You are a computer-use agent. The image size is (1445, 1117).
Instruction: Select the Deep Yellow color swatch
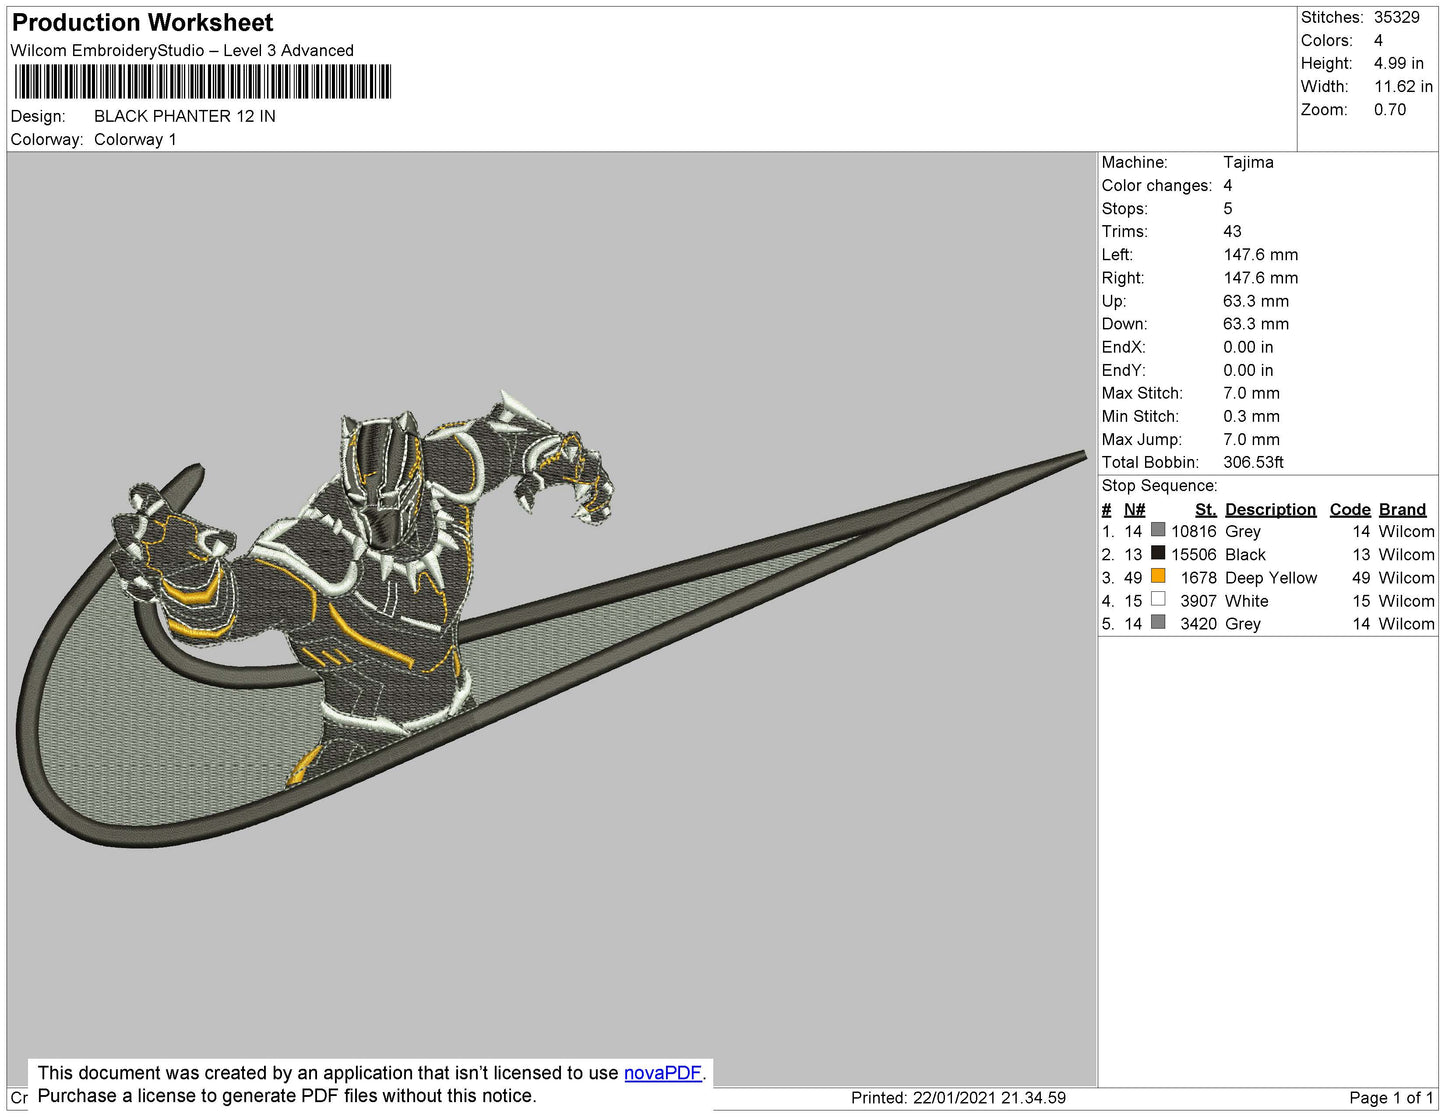pyautogui.click(x=1158, y=576)
